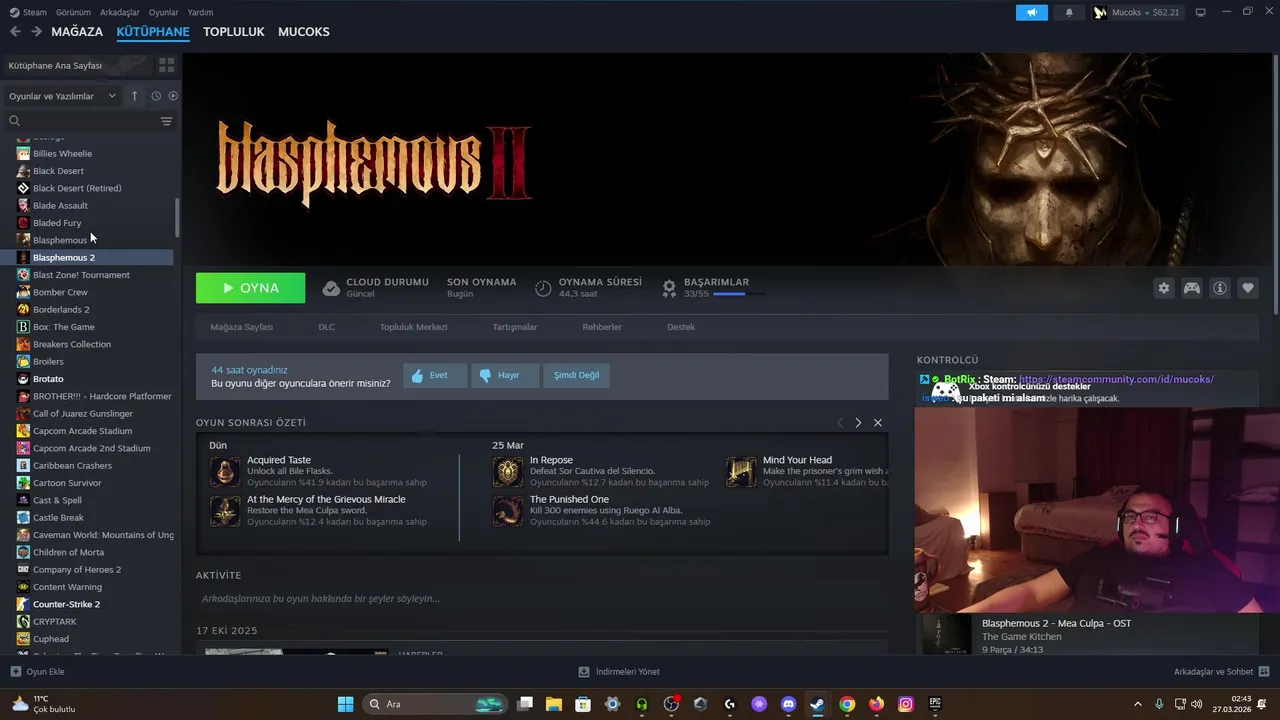The width and height of the screenshot is (1280, 720).
Task: Open Tartışmalar discussions
Action: (x=515, y=327)
